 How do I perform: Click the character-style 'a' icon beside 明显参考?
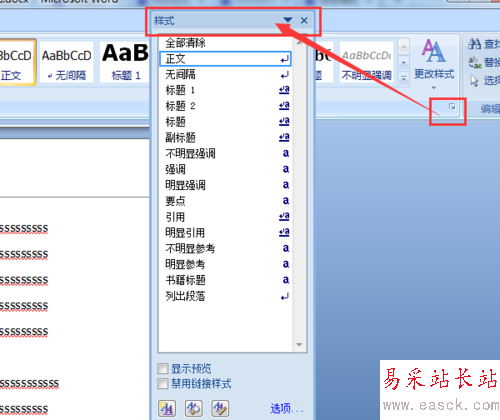[x=286, y=264]
